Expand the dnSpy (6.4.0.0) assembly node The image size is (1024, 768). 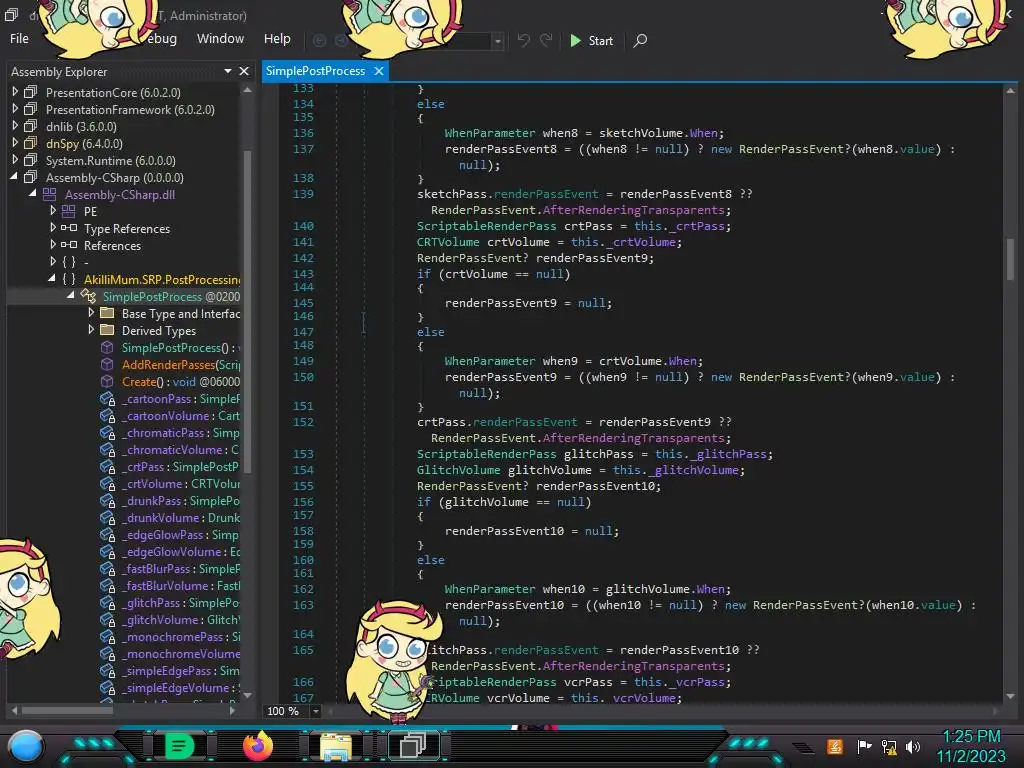coord(15,143)
